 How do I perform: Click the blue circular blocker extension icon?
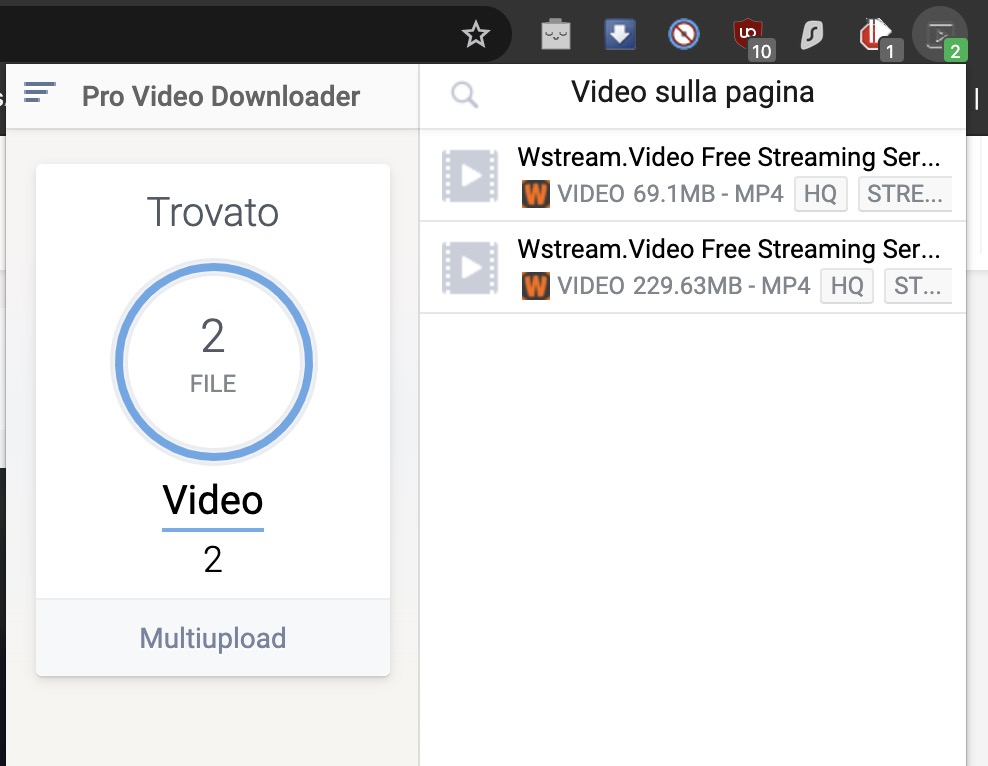683,36
